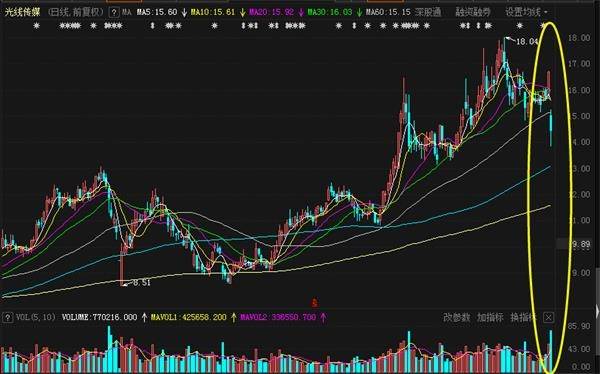
Task: Click the 8.51 low price label
Action: click(142, 283)
